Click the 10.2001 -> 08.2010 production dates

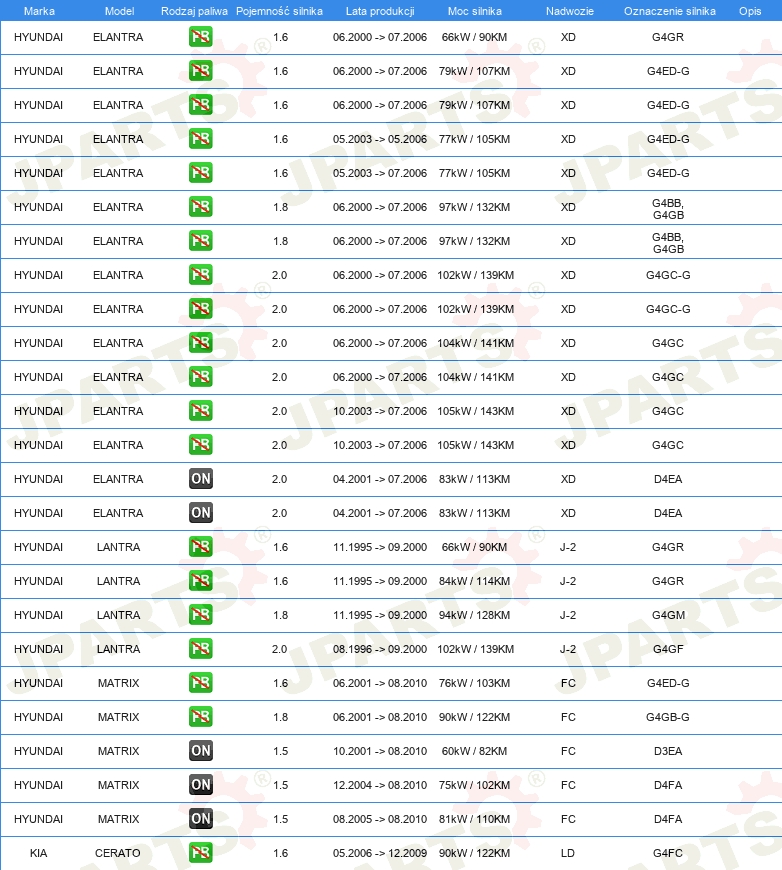pos(380,751)
